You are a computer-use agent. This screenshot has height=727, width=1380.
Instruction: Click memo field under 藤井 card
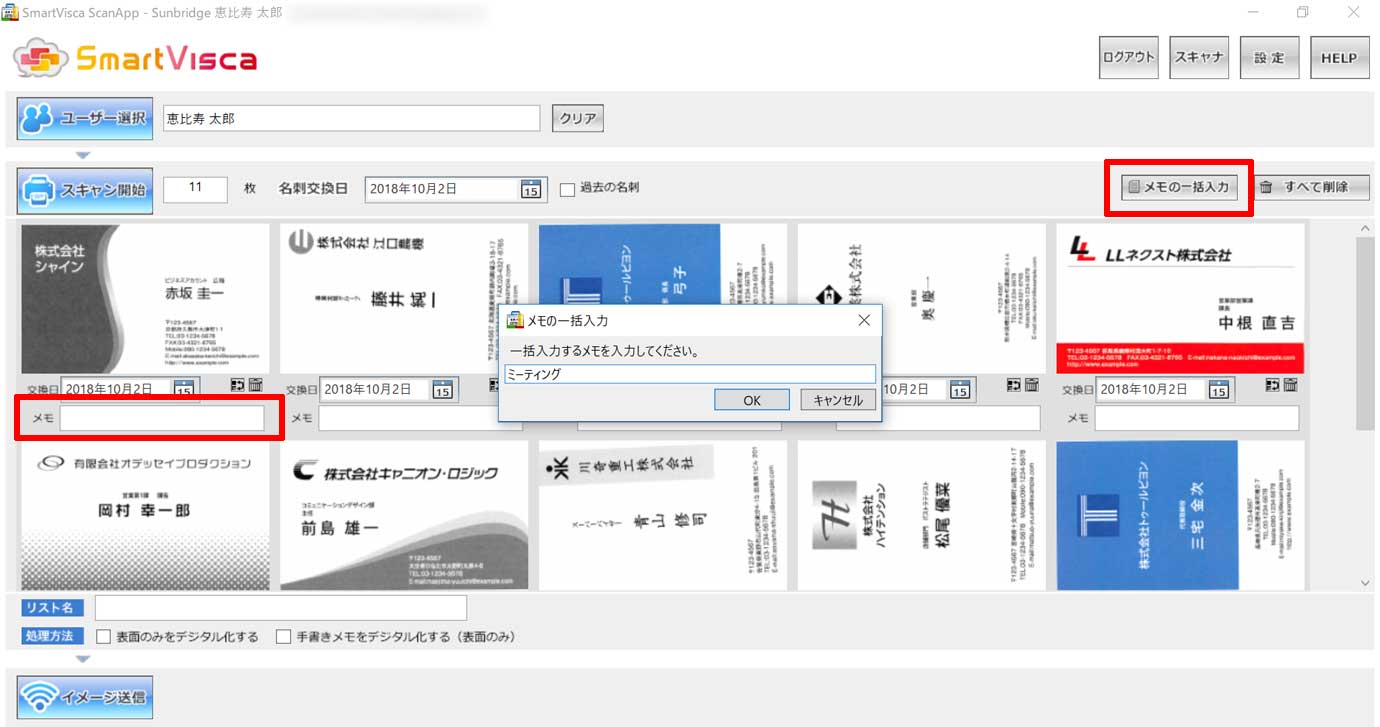(x=408, y=418)
